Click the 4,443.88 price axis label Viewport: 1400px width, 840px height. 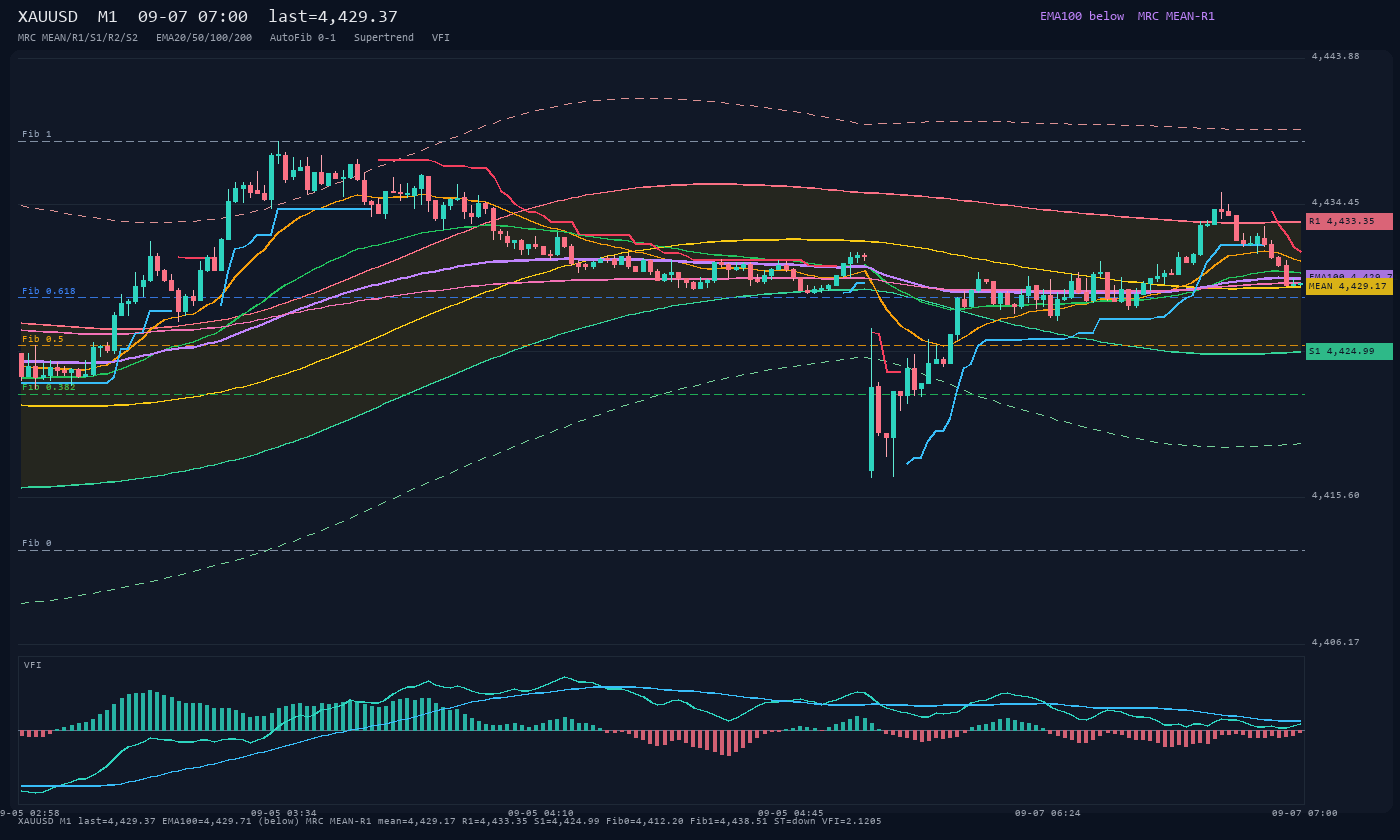1335,56
